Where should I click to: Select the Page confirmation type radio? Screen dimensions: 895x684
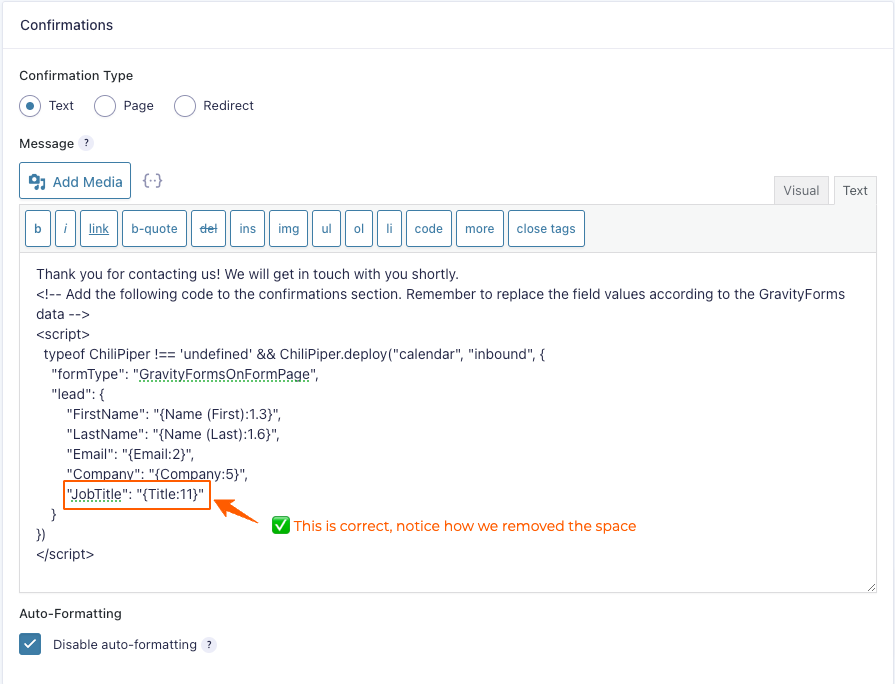[x=105, y=106]
